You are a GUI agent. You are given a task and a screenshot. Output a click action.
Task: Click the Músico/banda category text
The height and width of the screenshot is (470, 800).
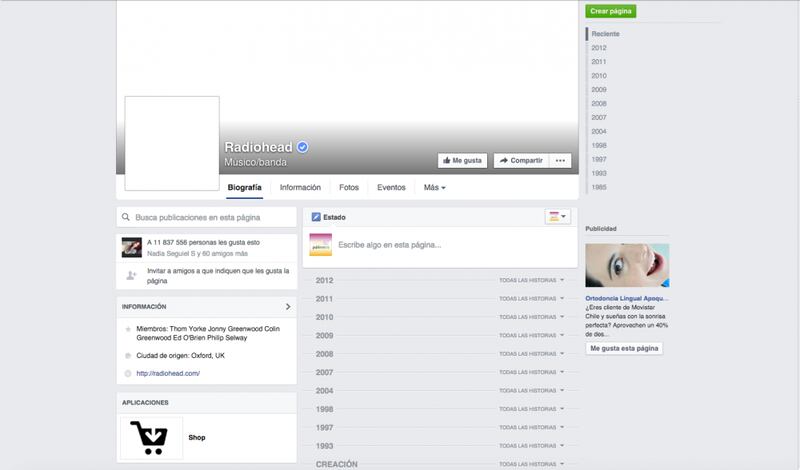[255, 162]
